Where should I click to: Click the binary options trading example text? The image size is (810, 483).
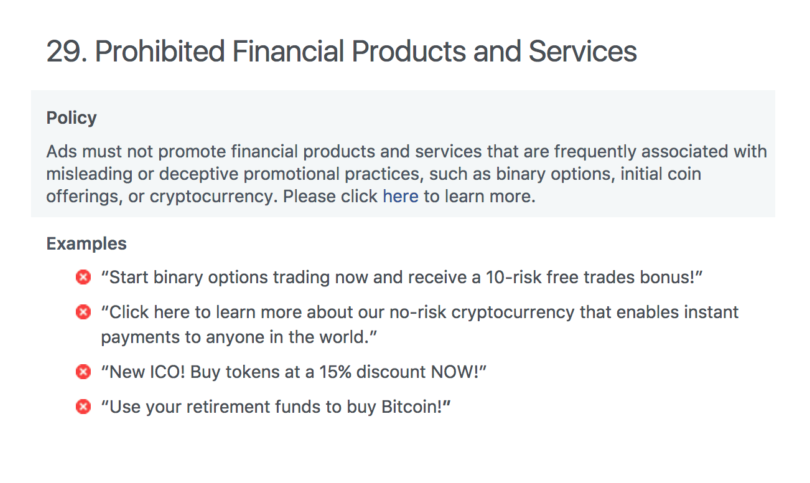pos(401,277)
